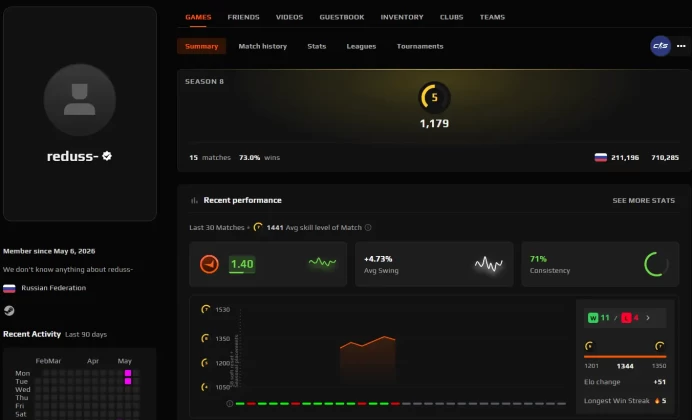Switch to the Stats sub-tab
Screen dimensions: 692x420
[x=316, y=46]
